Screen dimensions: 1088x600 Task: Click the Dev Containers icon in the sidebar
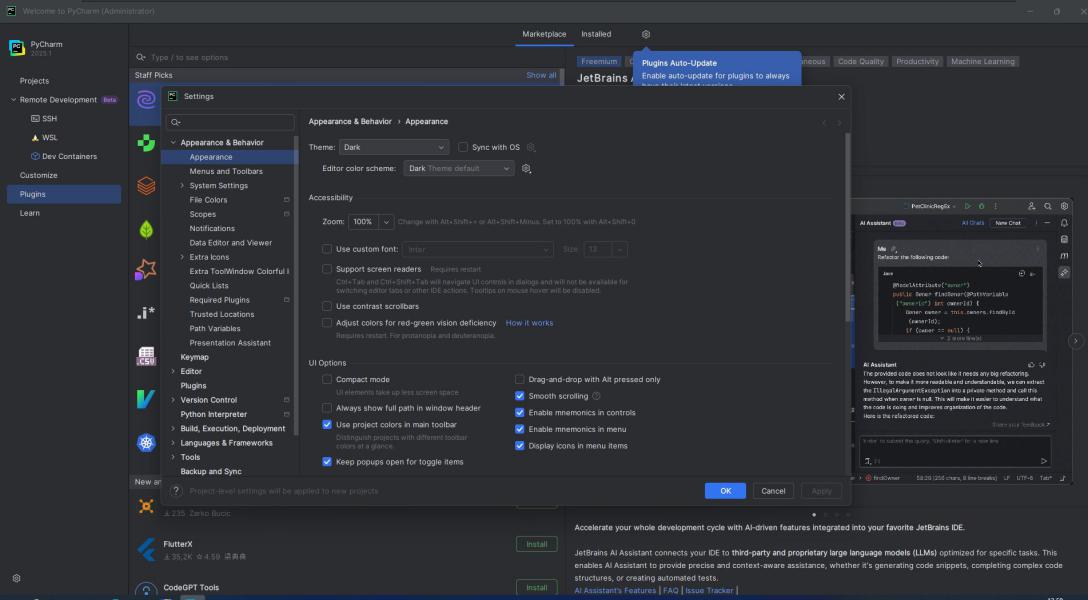35,157
